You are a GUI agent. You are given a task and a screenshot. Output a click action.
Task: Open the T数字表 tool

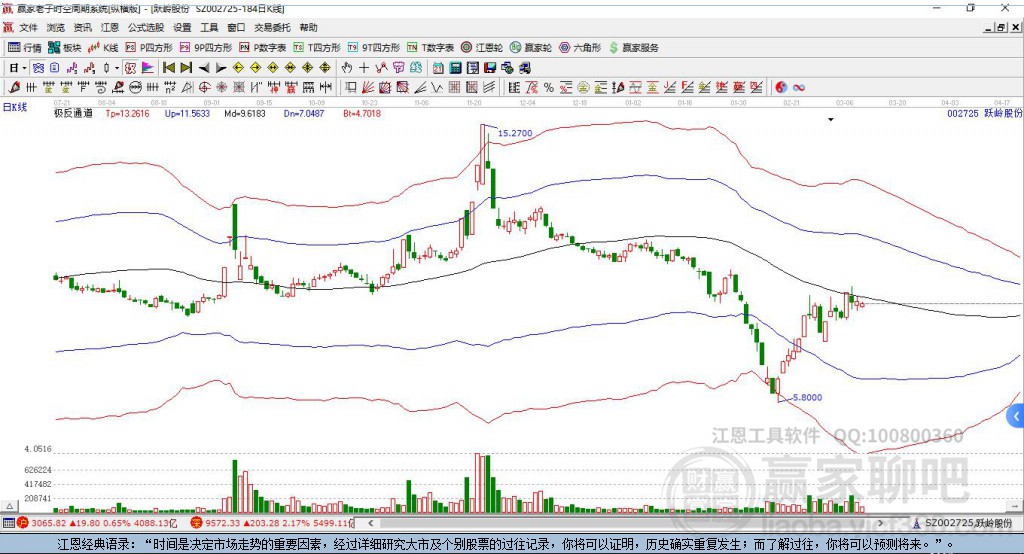pyautogui.click(x=430, y=48)
